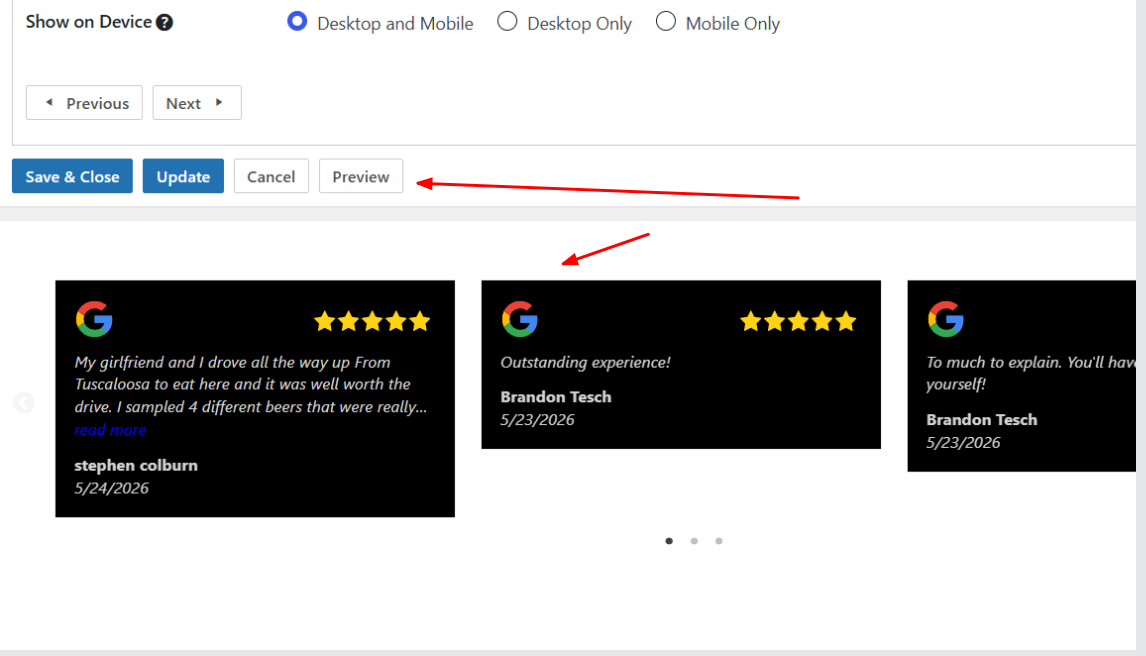Click the Save & Close button
This screenshot has width=1146, height=656.
click(72, 176)
